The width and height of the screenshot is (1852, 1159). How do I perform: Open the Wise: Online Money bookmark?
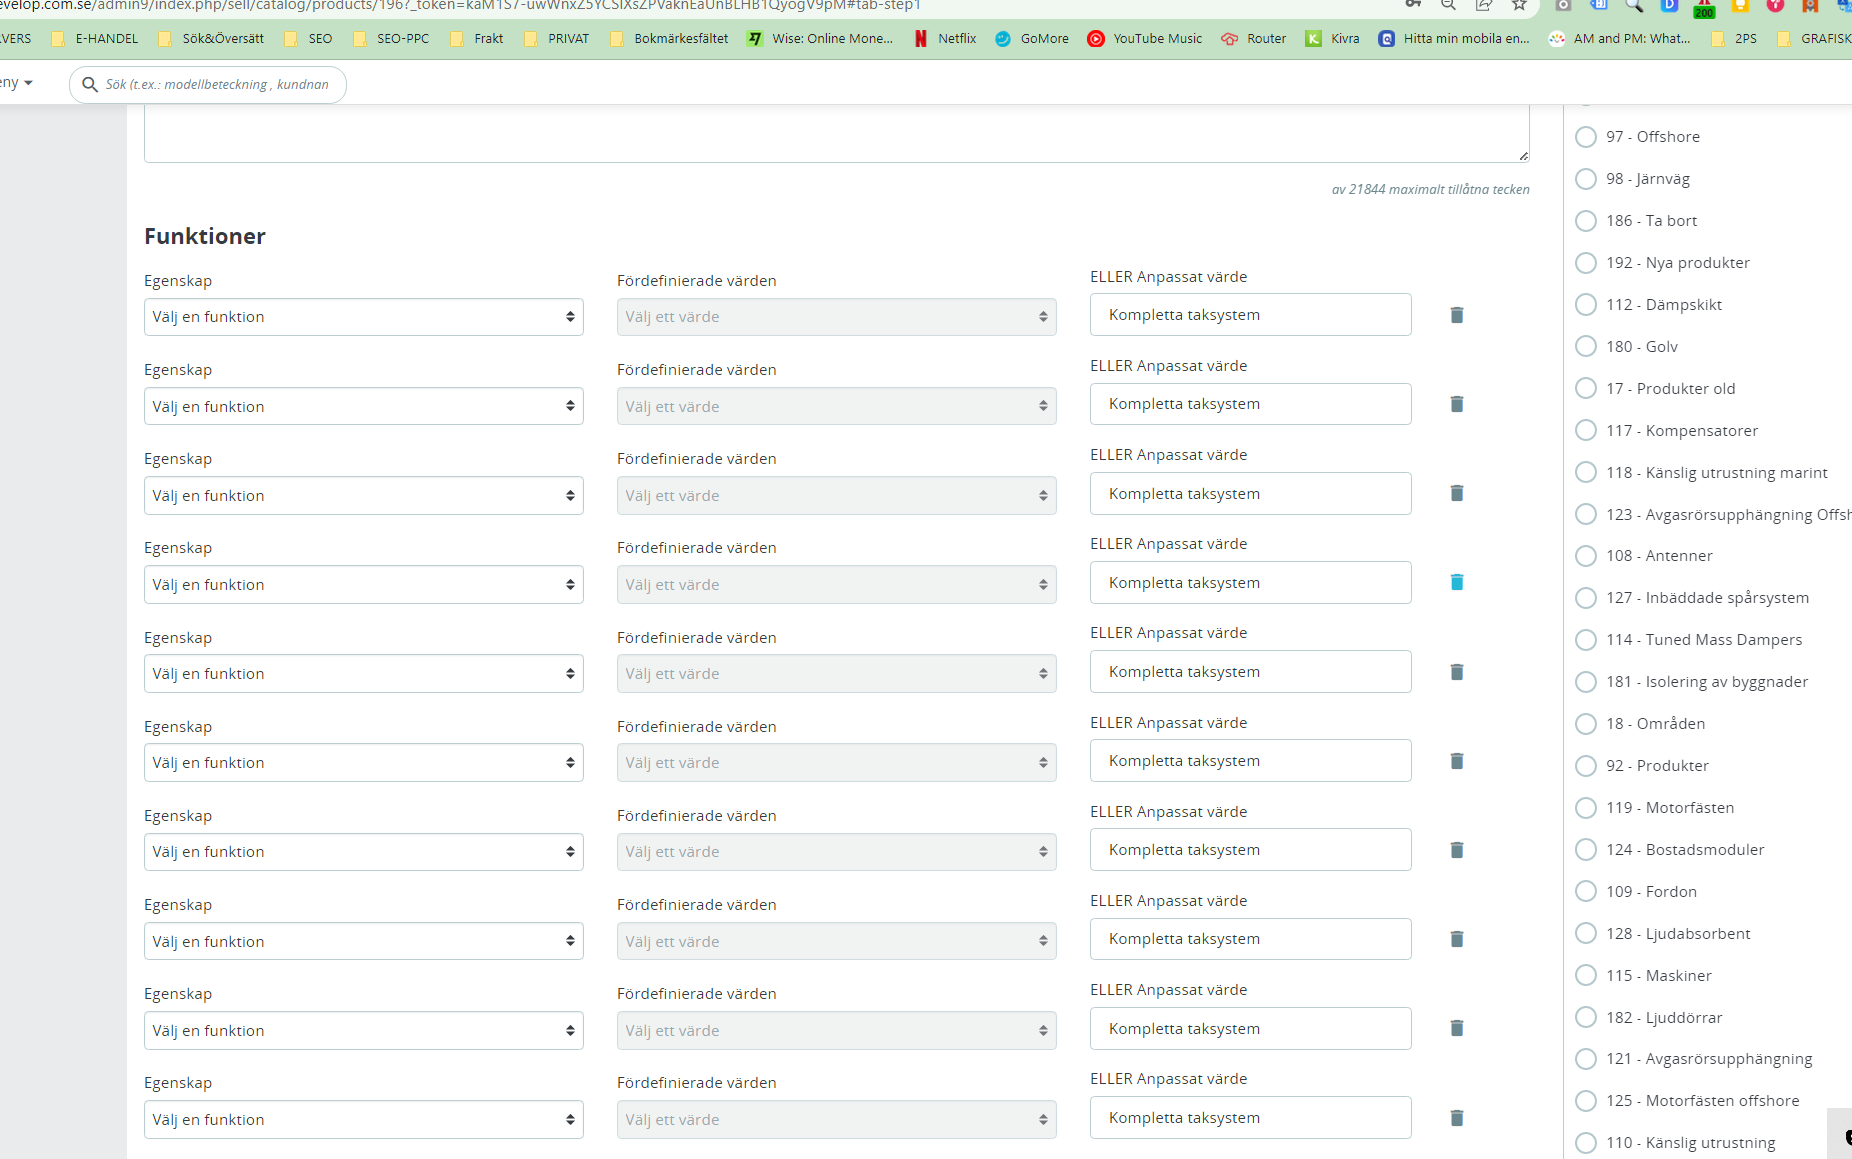pyautogui.click(x=821, y=39)
